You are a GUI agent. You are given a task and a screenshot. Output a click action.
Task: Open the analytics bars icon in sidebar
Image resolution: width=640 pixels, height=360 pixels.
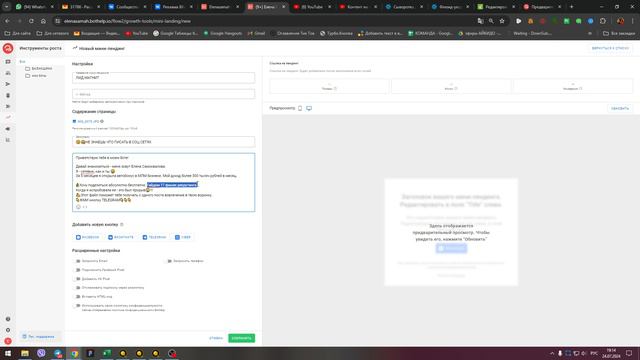8,140
